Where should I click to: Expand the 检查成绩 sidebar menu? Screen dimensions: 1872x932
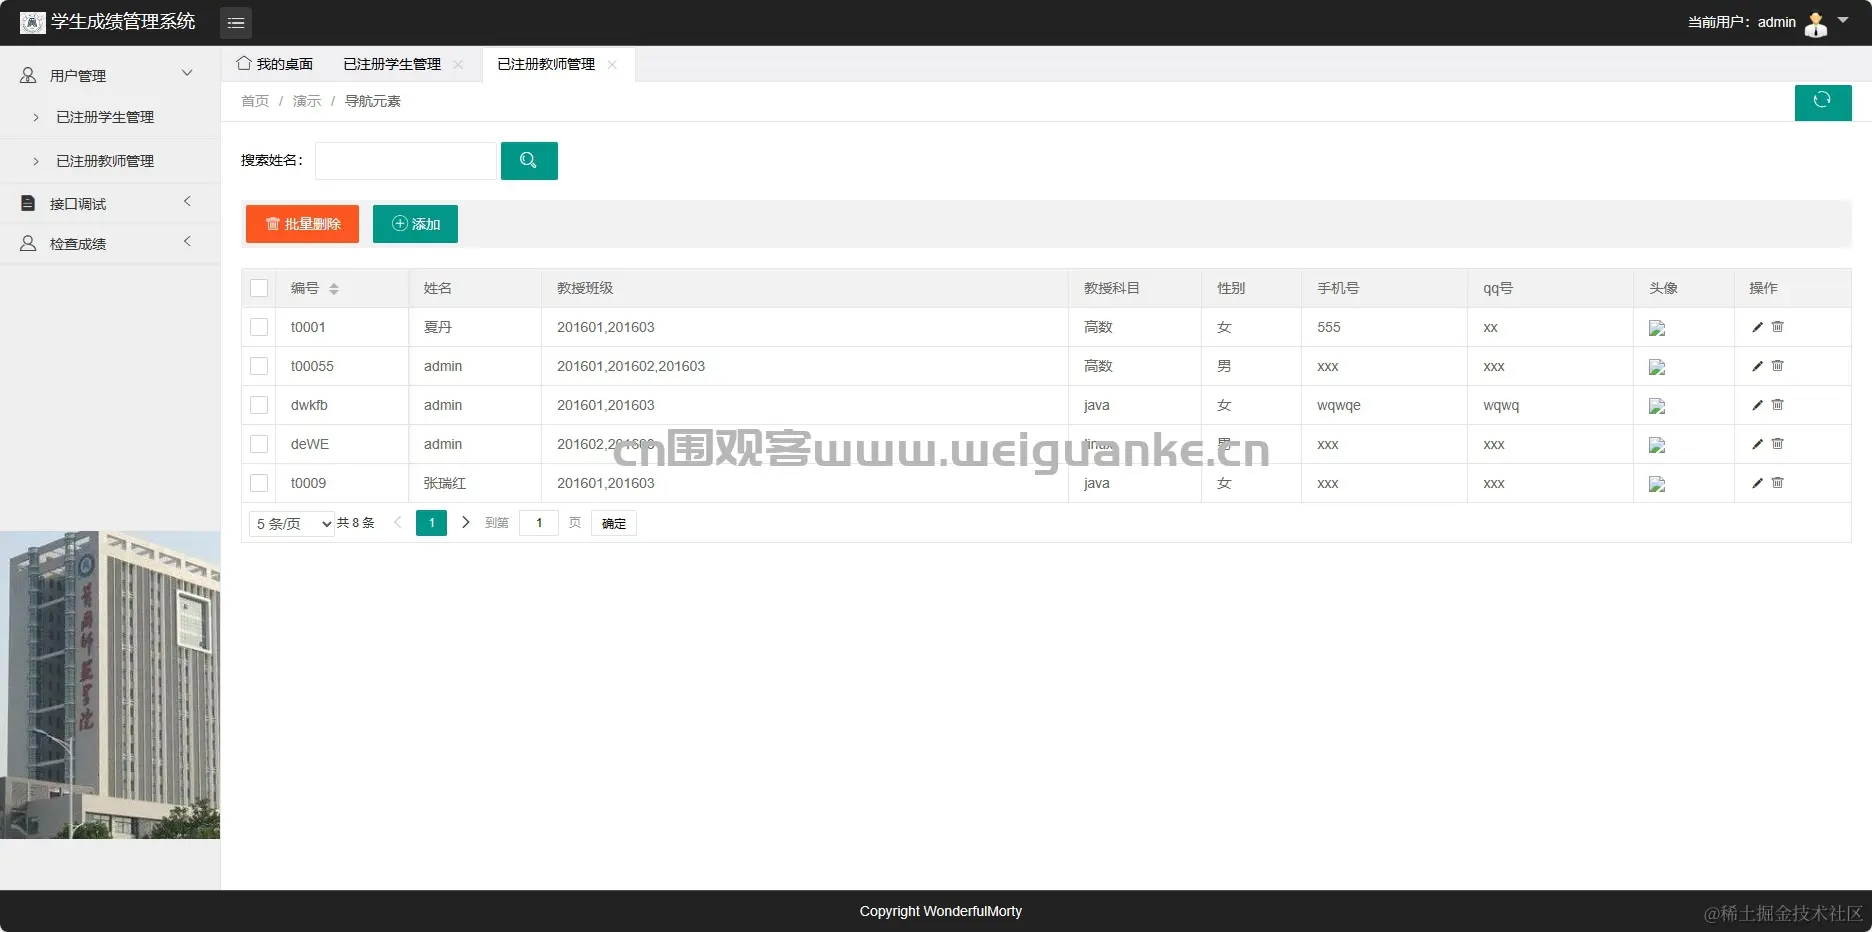click(x=110, y=243)
